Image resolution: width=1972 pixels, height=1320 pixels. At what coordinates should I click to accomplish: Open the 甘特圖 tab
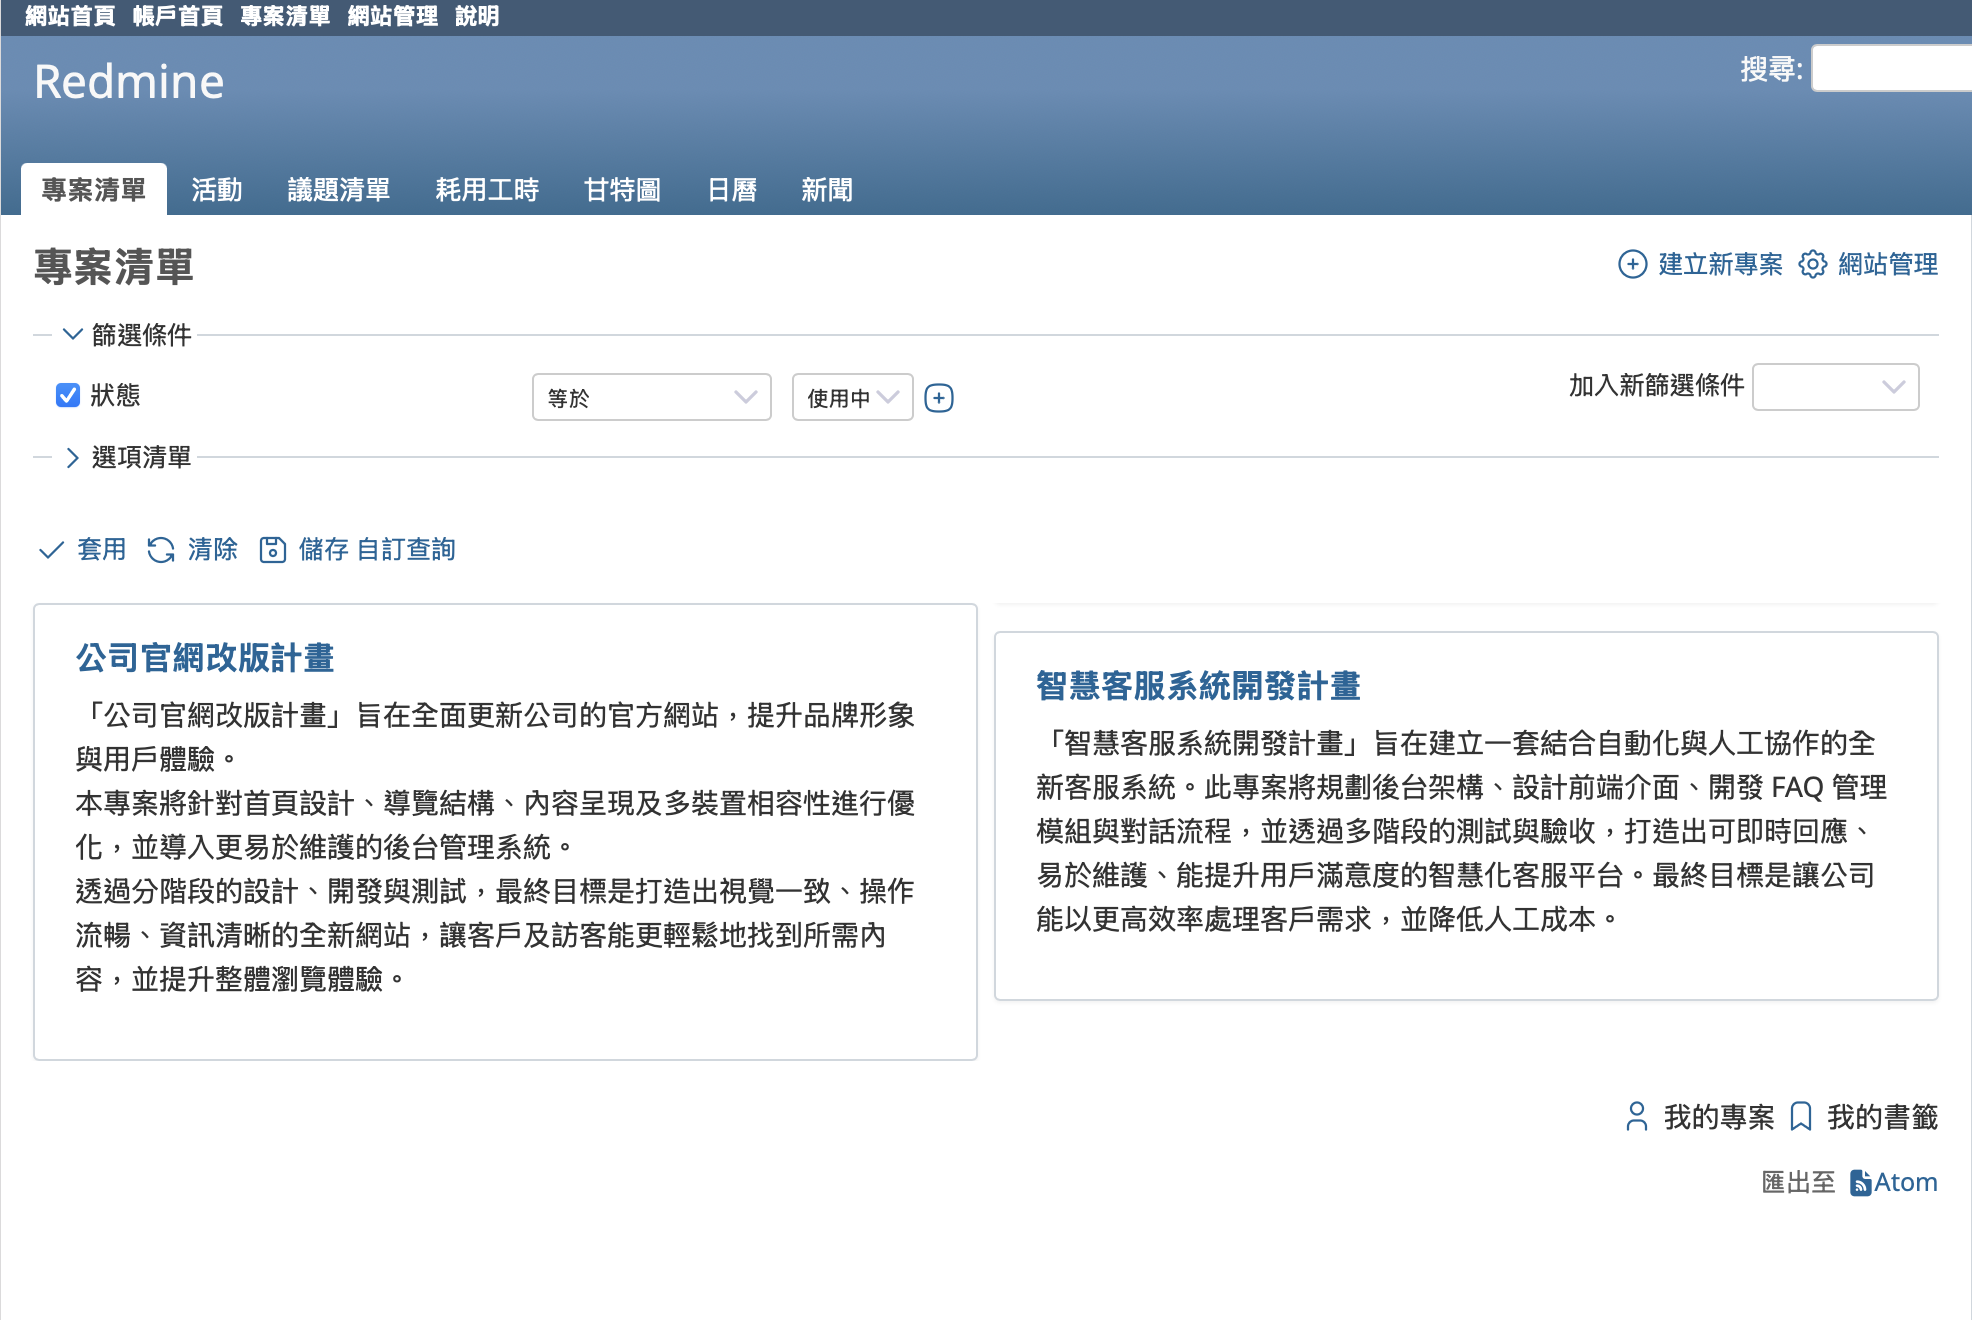[x=622, y=189]
